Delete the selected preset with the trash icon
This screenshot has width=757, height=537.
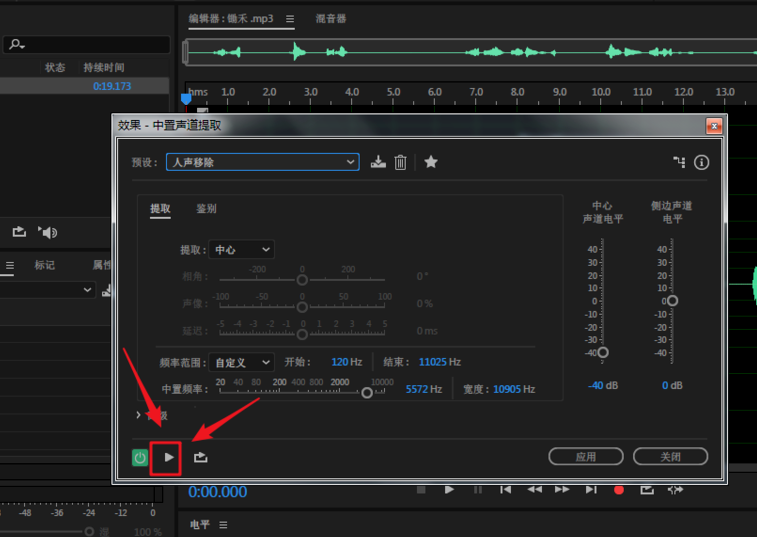point(400,162)
